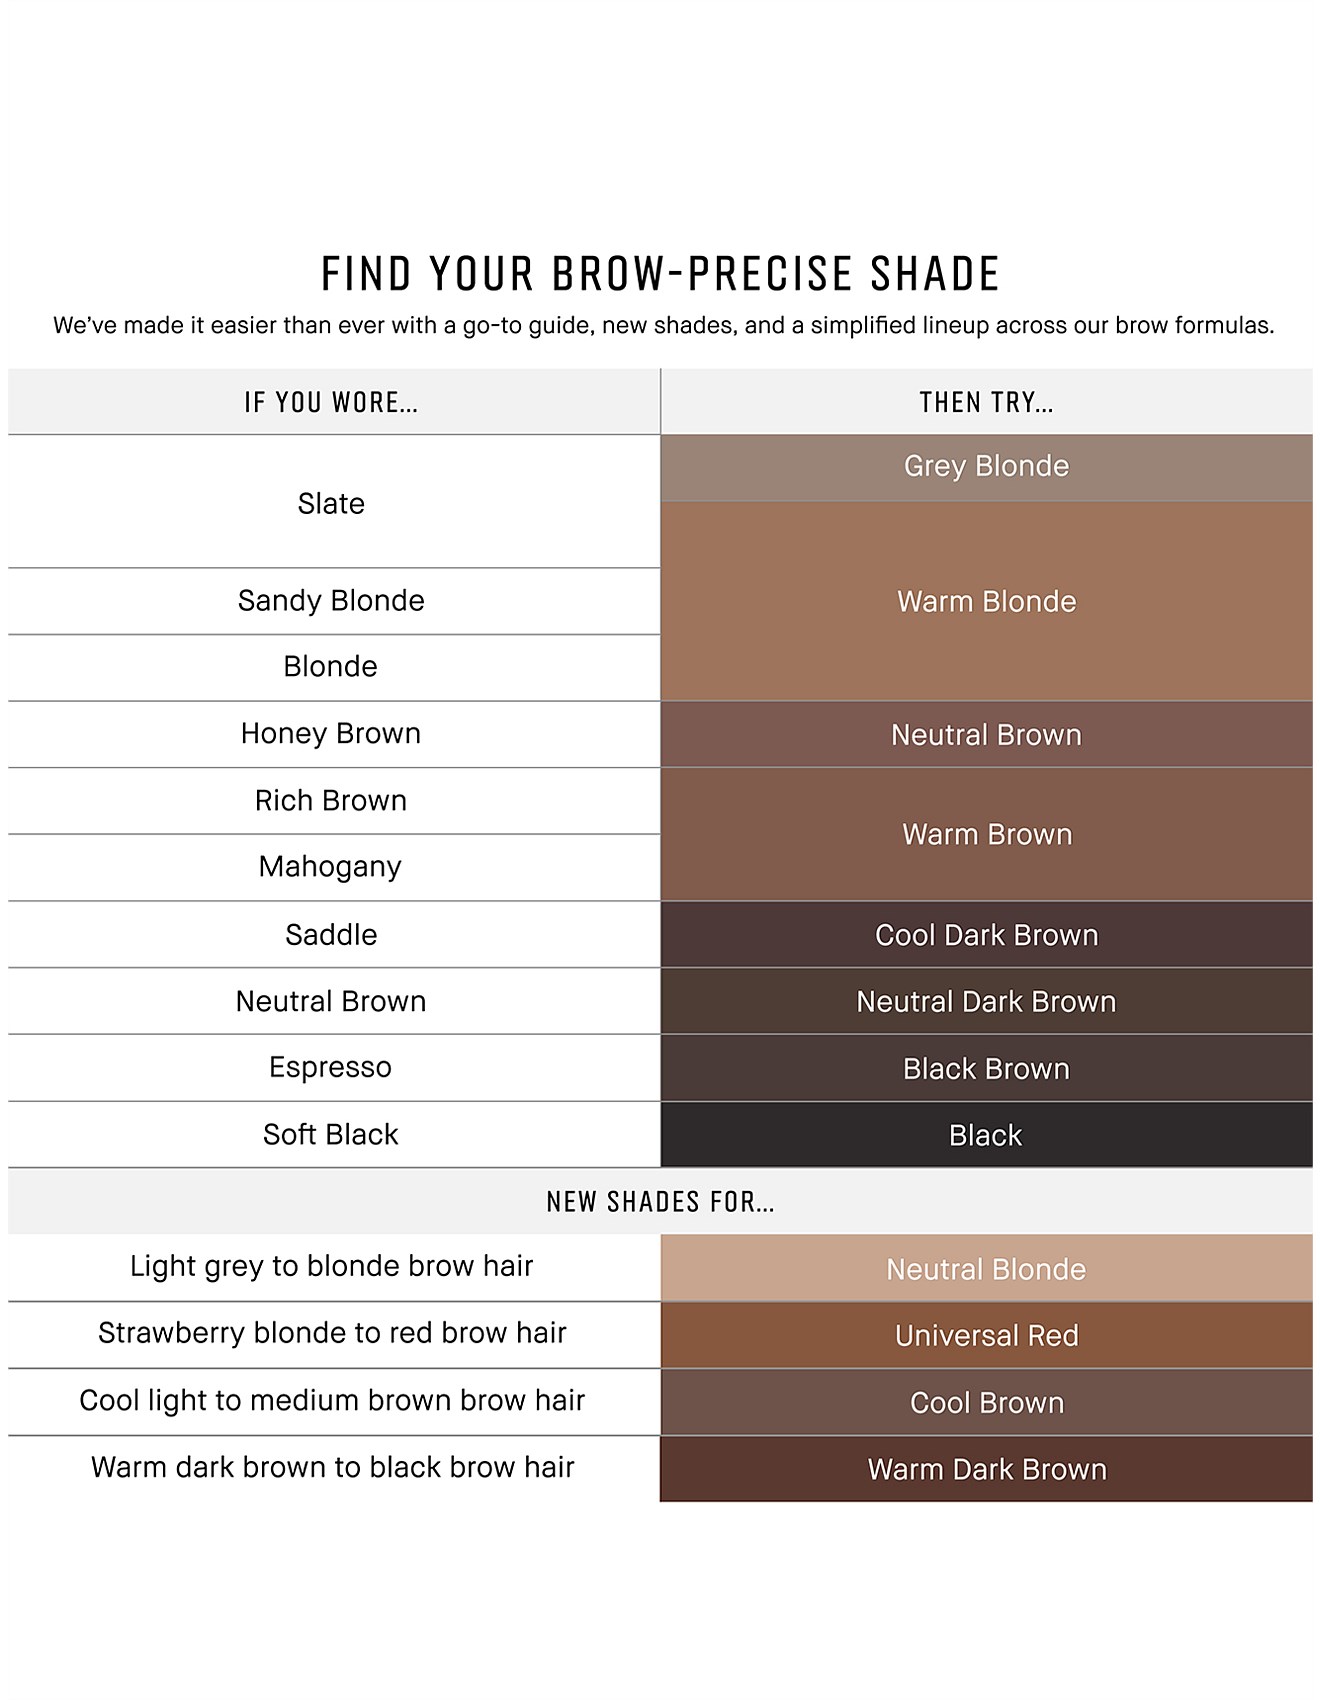Click the Grey Blonde color swatch

coord(986,467)
